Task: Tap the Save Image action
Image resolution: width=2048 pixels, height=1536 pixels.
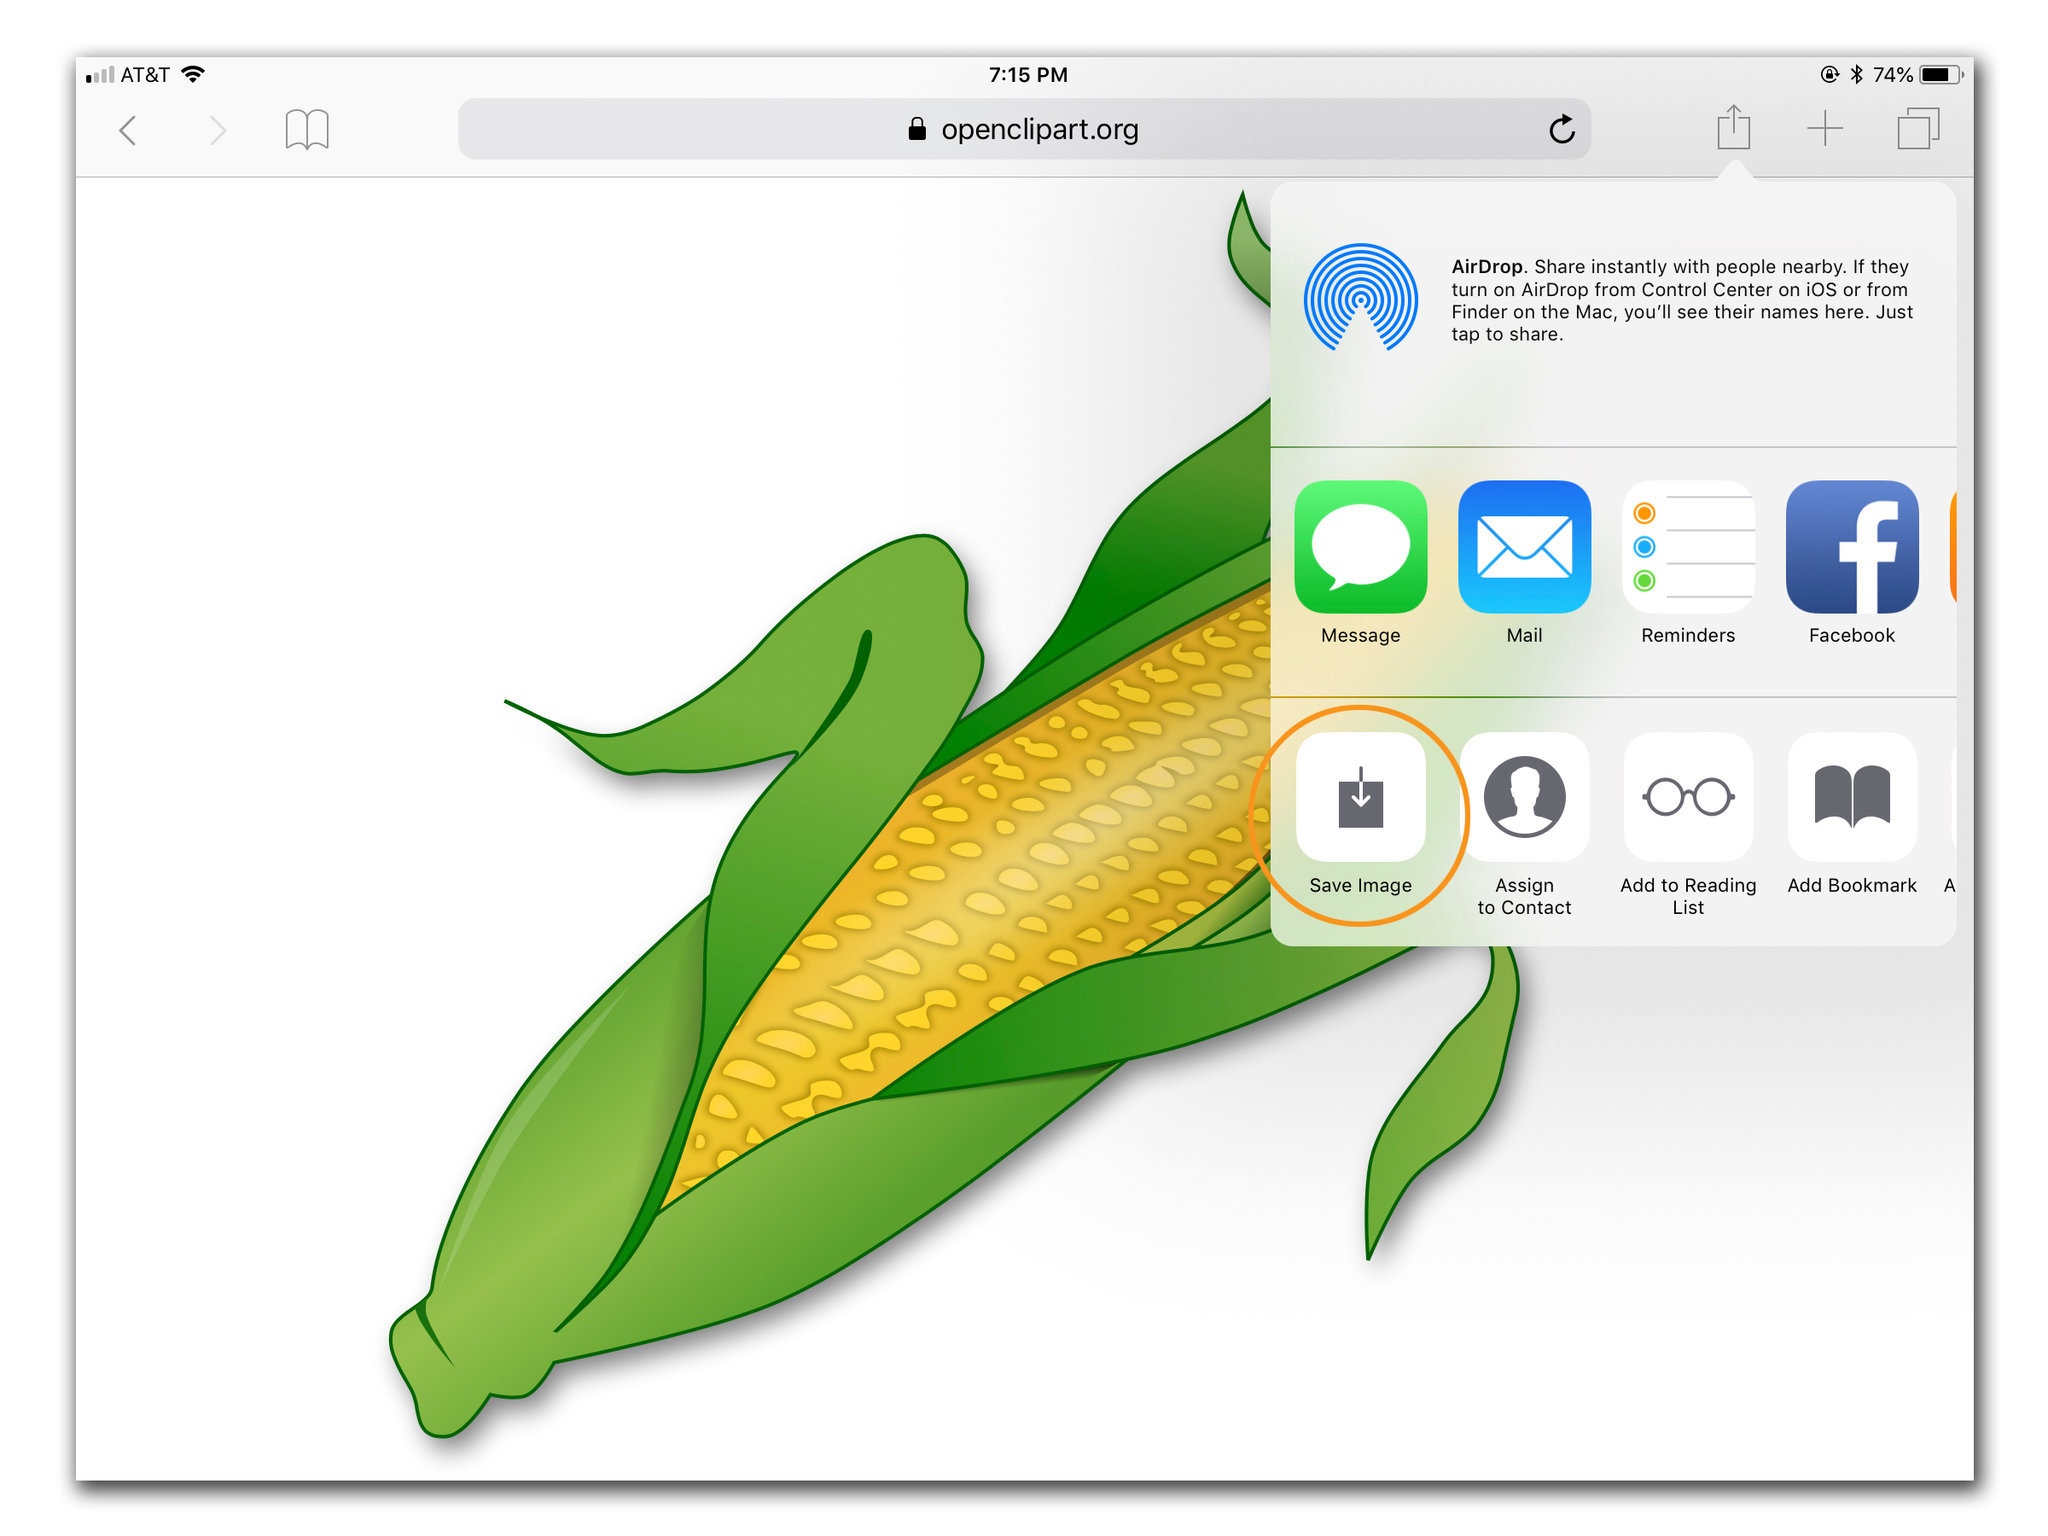Action: pyautogui.click(x=1360, y=798)
